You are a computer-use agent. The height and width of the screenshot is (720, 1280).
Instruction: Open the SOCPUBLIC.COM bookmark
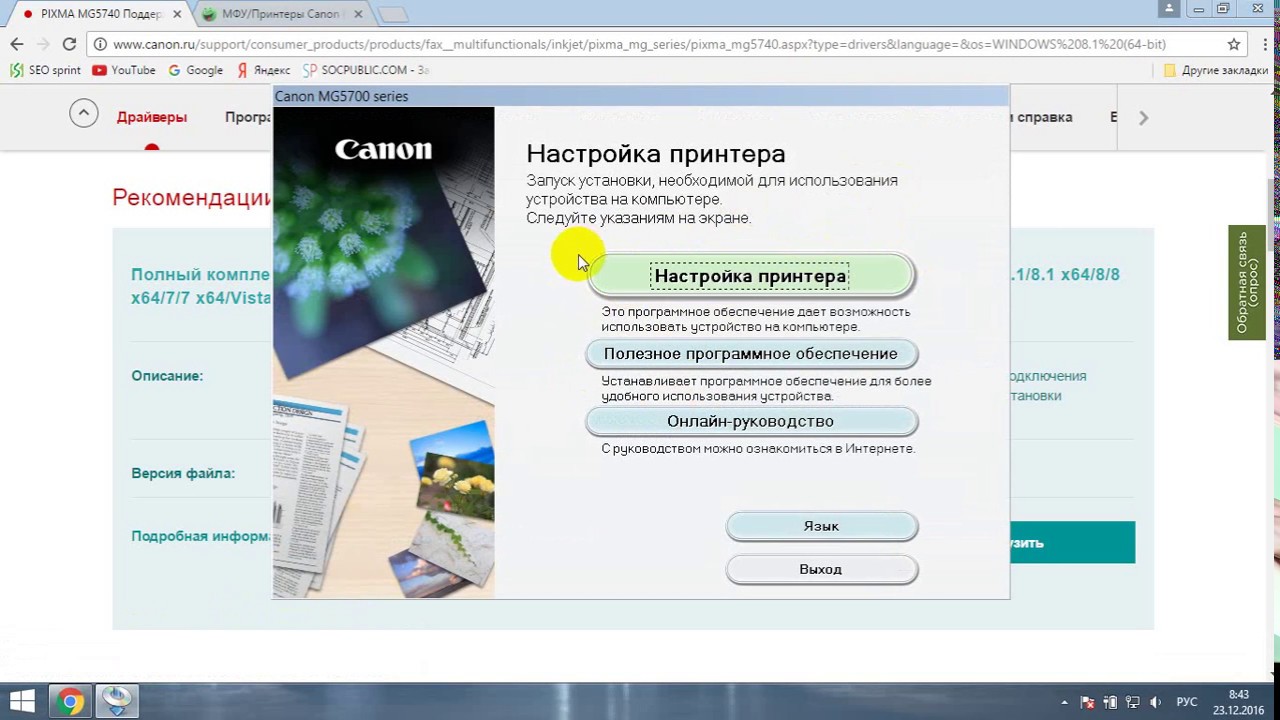365,70
